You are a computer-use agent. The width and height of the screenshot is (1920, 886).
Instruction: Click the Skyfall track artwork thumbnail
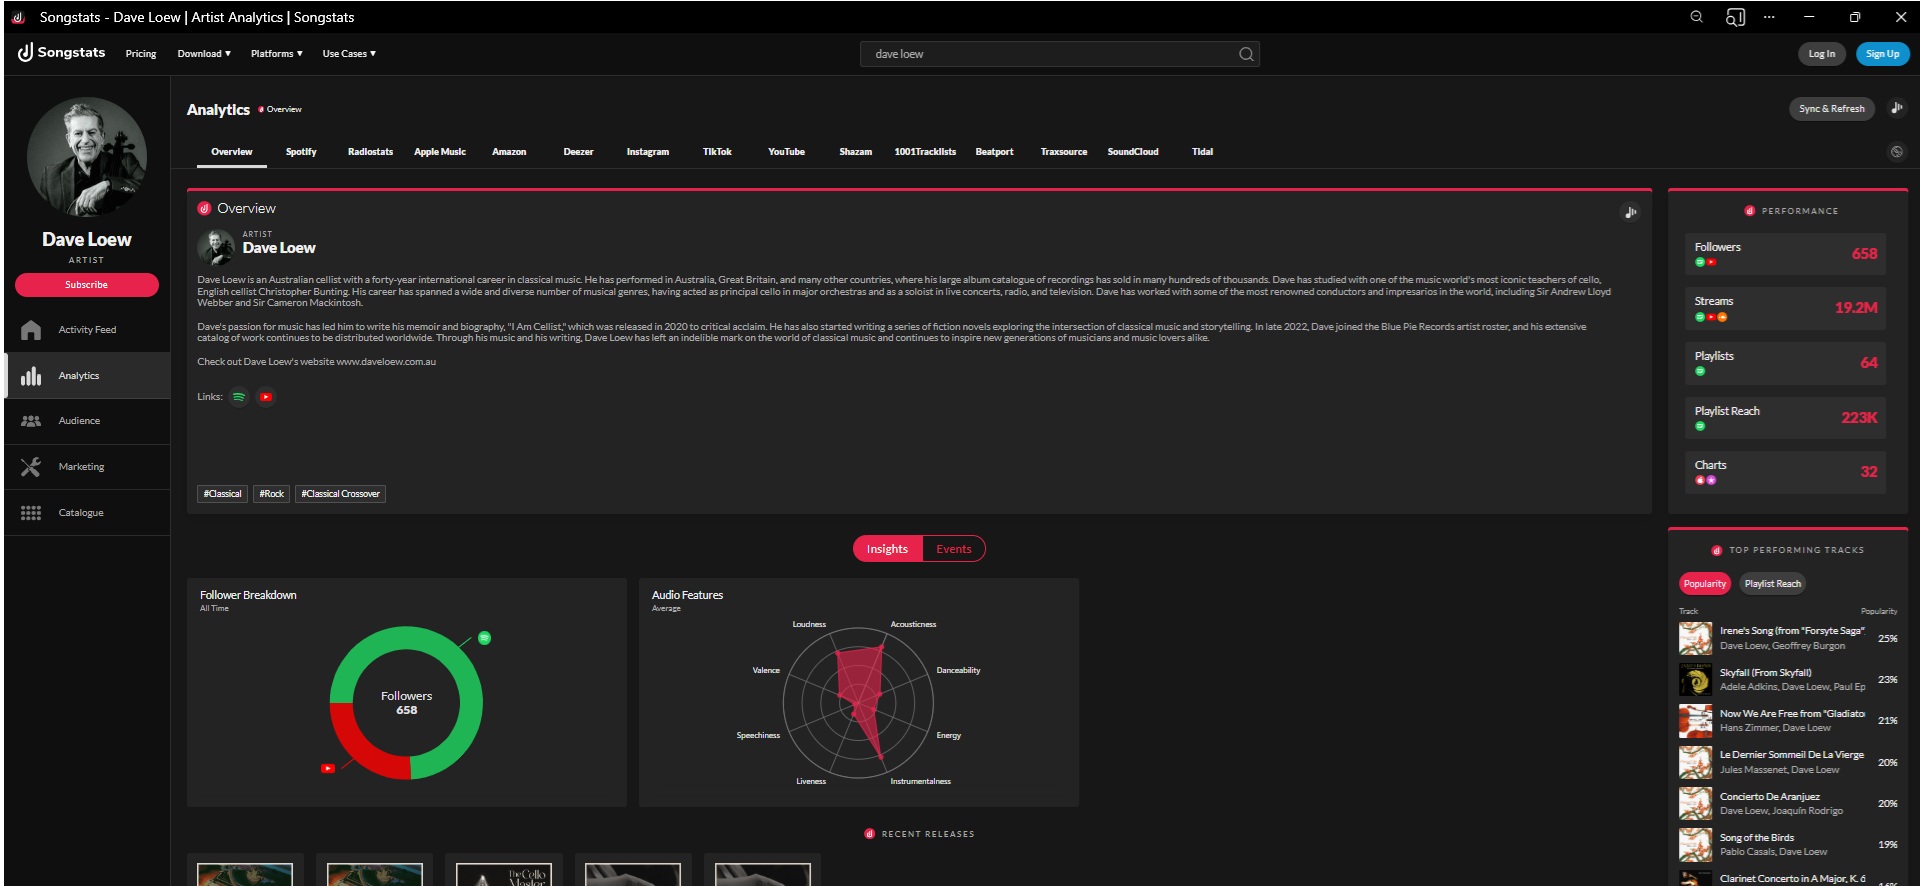pyautogui.click(x=1695, y=680)
